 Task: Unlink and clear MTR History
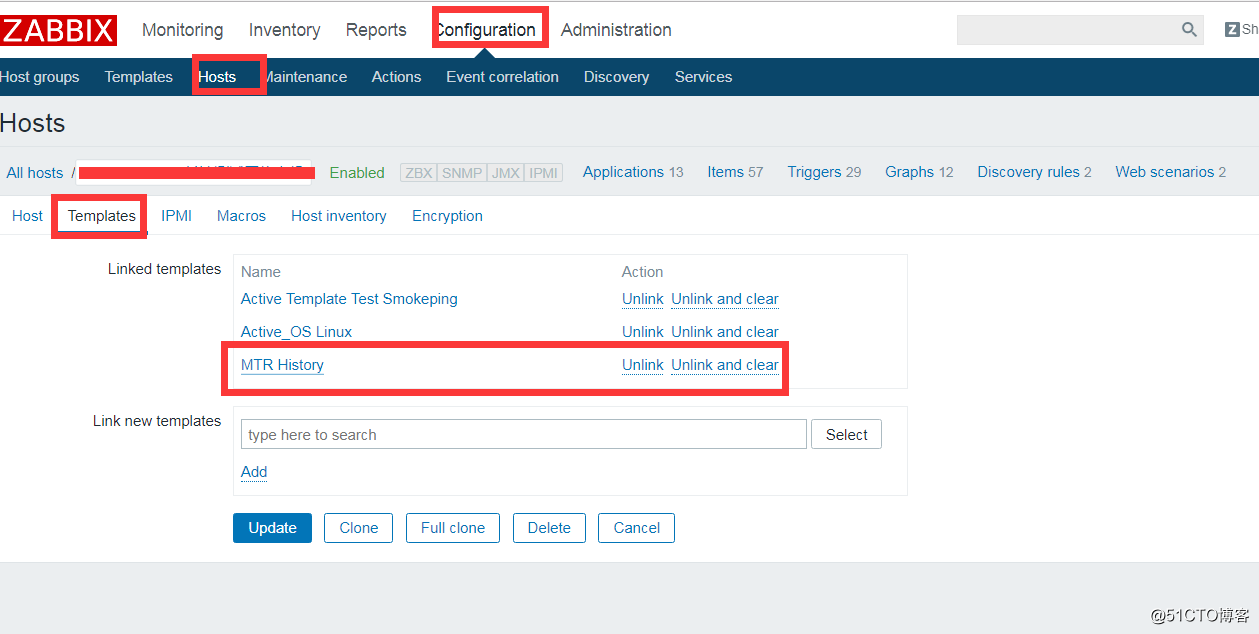coord(725,365)
